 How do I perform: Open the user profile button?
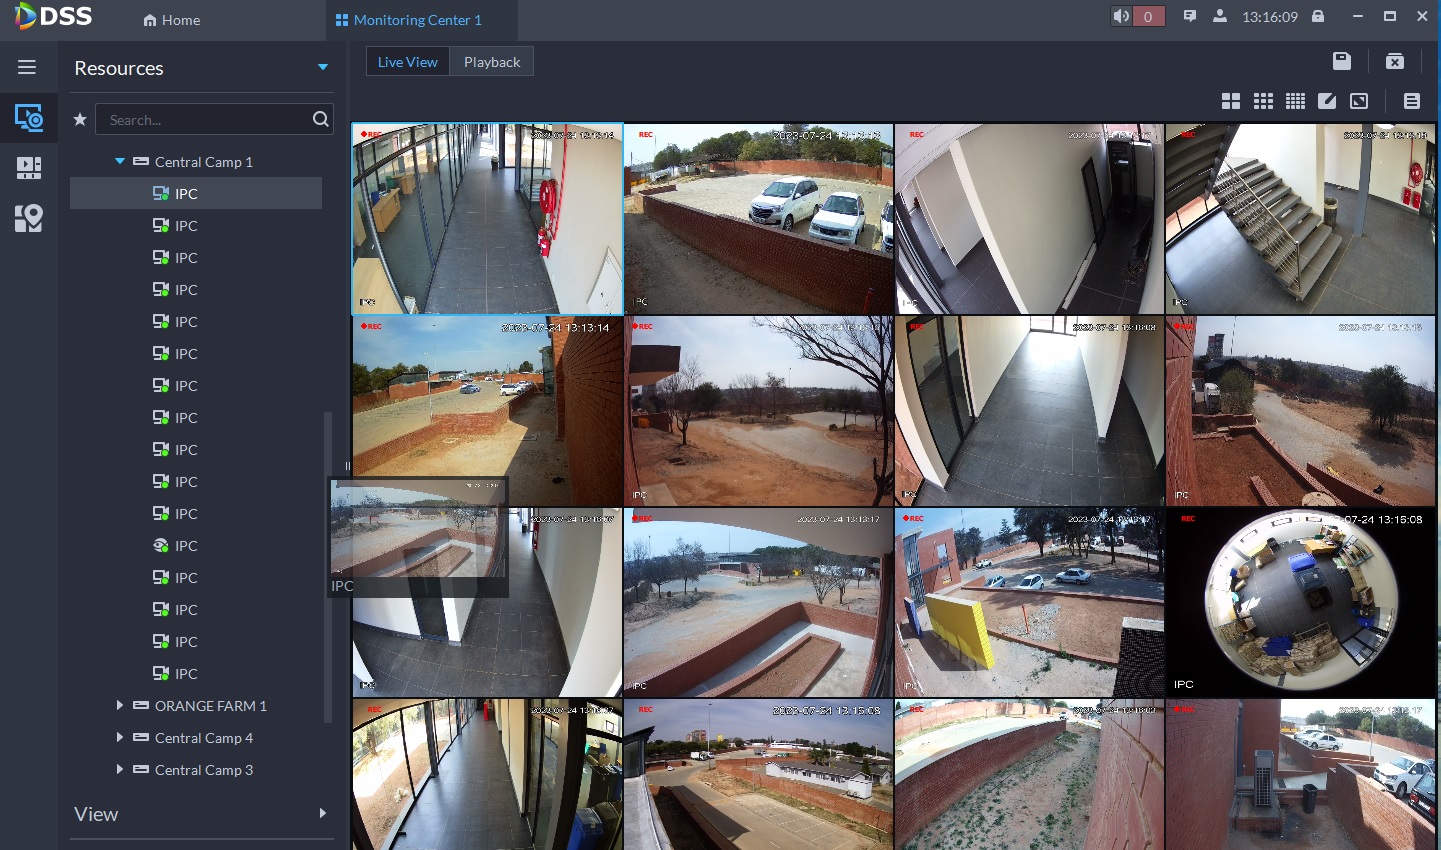tap(1222, 16)
